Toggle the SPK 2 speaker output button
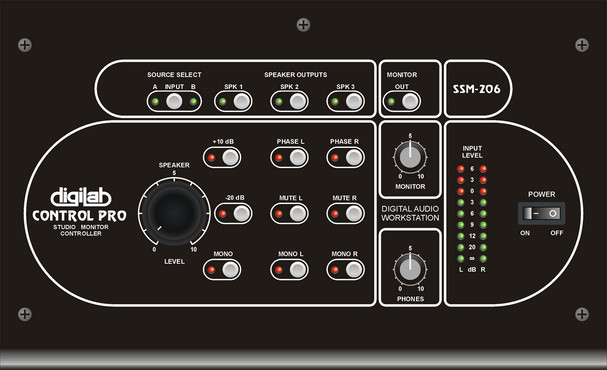 pos(298,102)
